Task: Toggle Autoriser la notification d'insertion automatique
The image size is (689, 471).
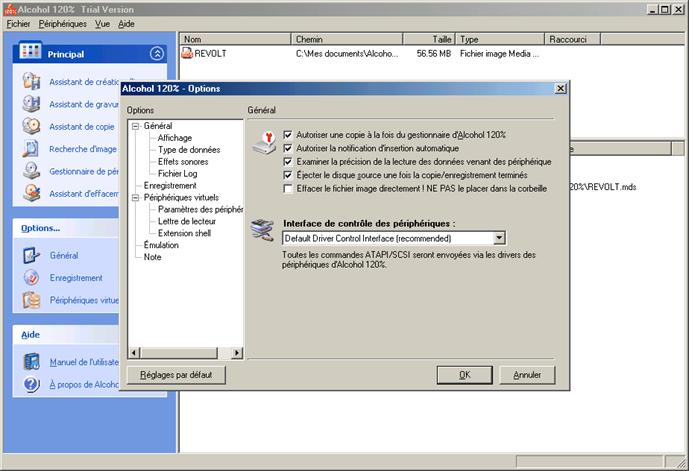Action: point(288,149)
